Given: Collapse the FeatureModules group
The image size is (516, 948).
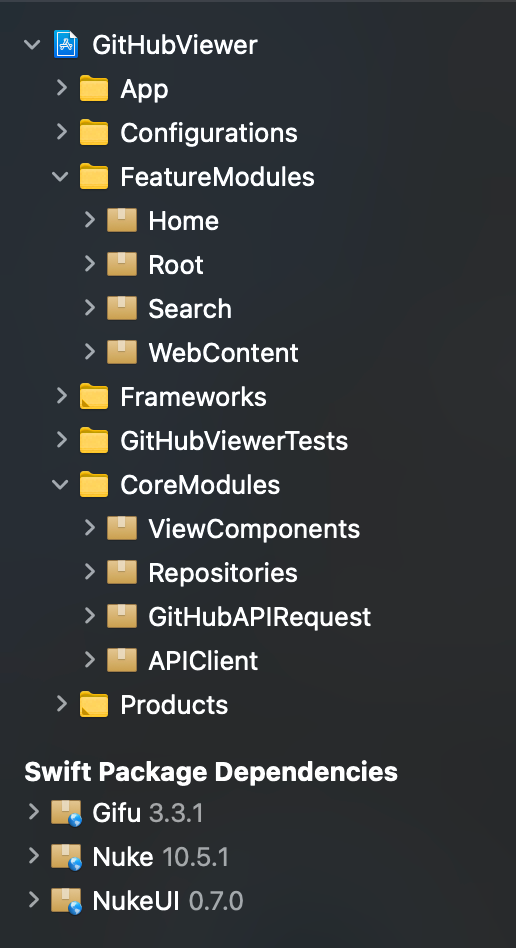Looking at the screenshot, I should pyautogui.click(x=60, y=177).
